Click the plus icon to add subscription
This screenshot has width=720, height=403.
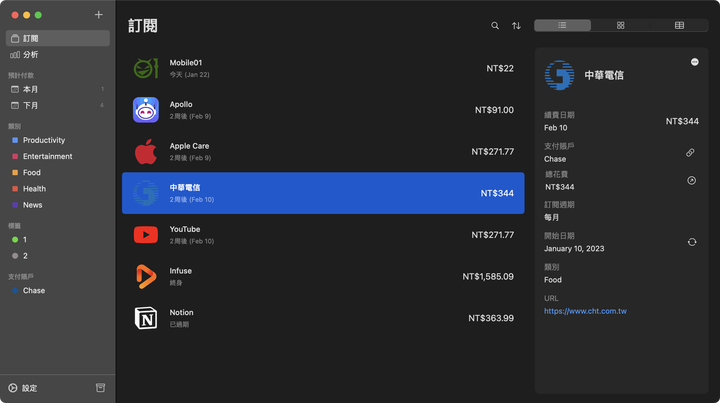[x=98, y=15]
